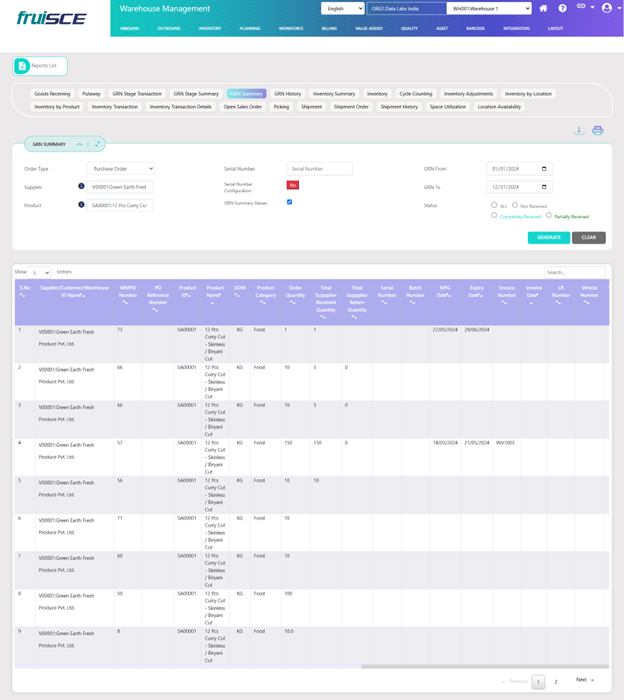Switch to the GRN History tab
Image resolution: width=624 pixels, height=700 pixels.
[x=287, y=94]
